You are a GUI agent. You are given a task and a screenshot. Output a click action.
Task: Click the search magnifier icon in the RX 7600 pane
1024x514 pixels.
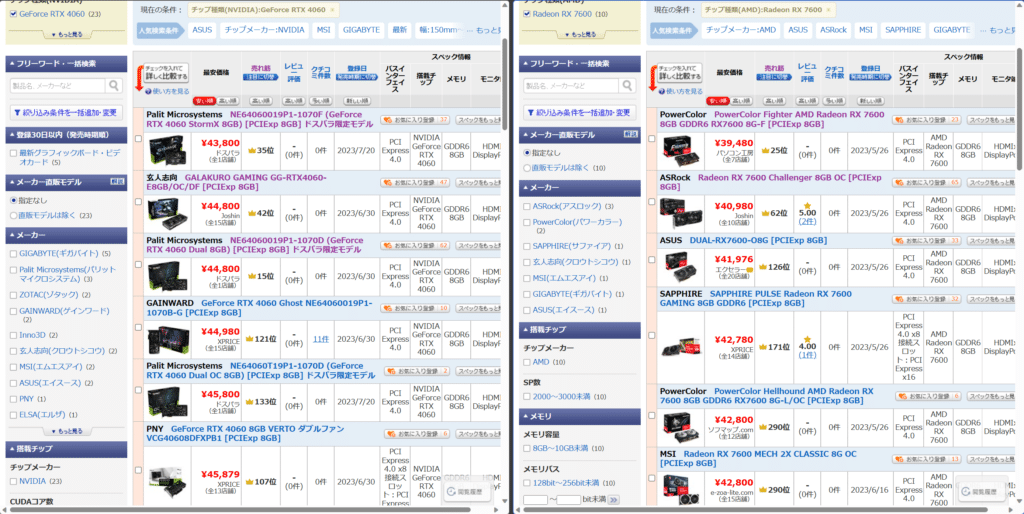point(627,86)
